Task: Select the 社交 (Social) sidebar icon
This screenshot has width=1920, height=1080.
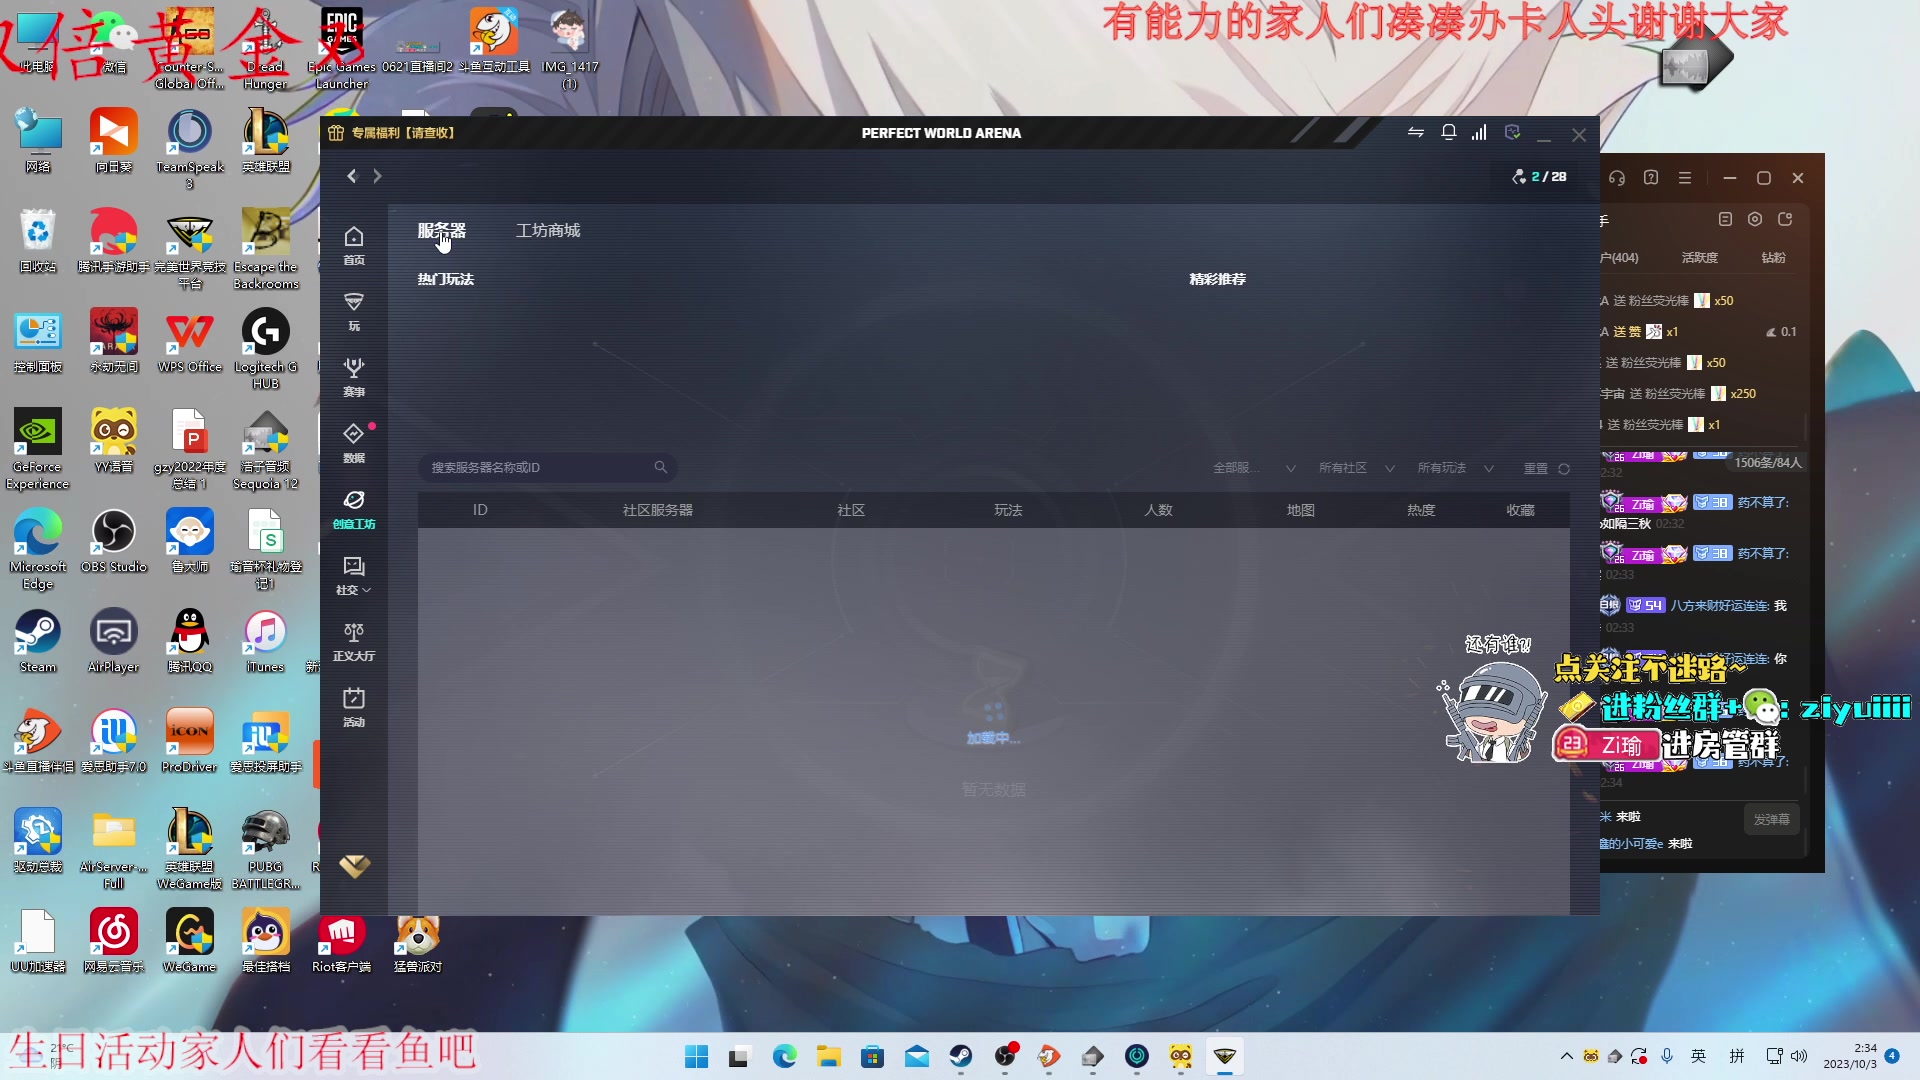Action: click(x=353, y=576)
